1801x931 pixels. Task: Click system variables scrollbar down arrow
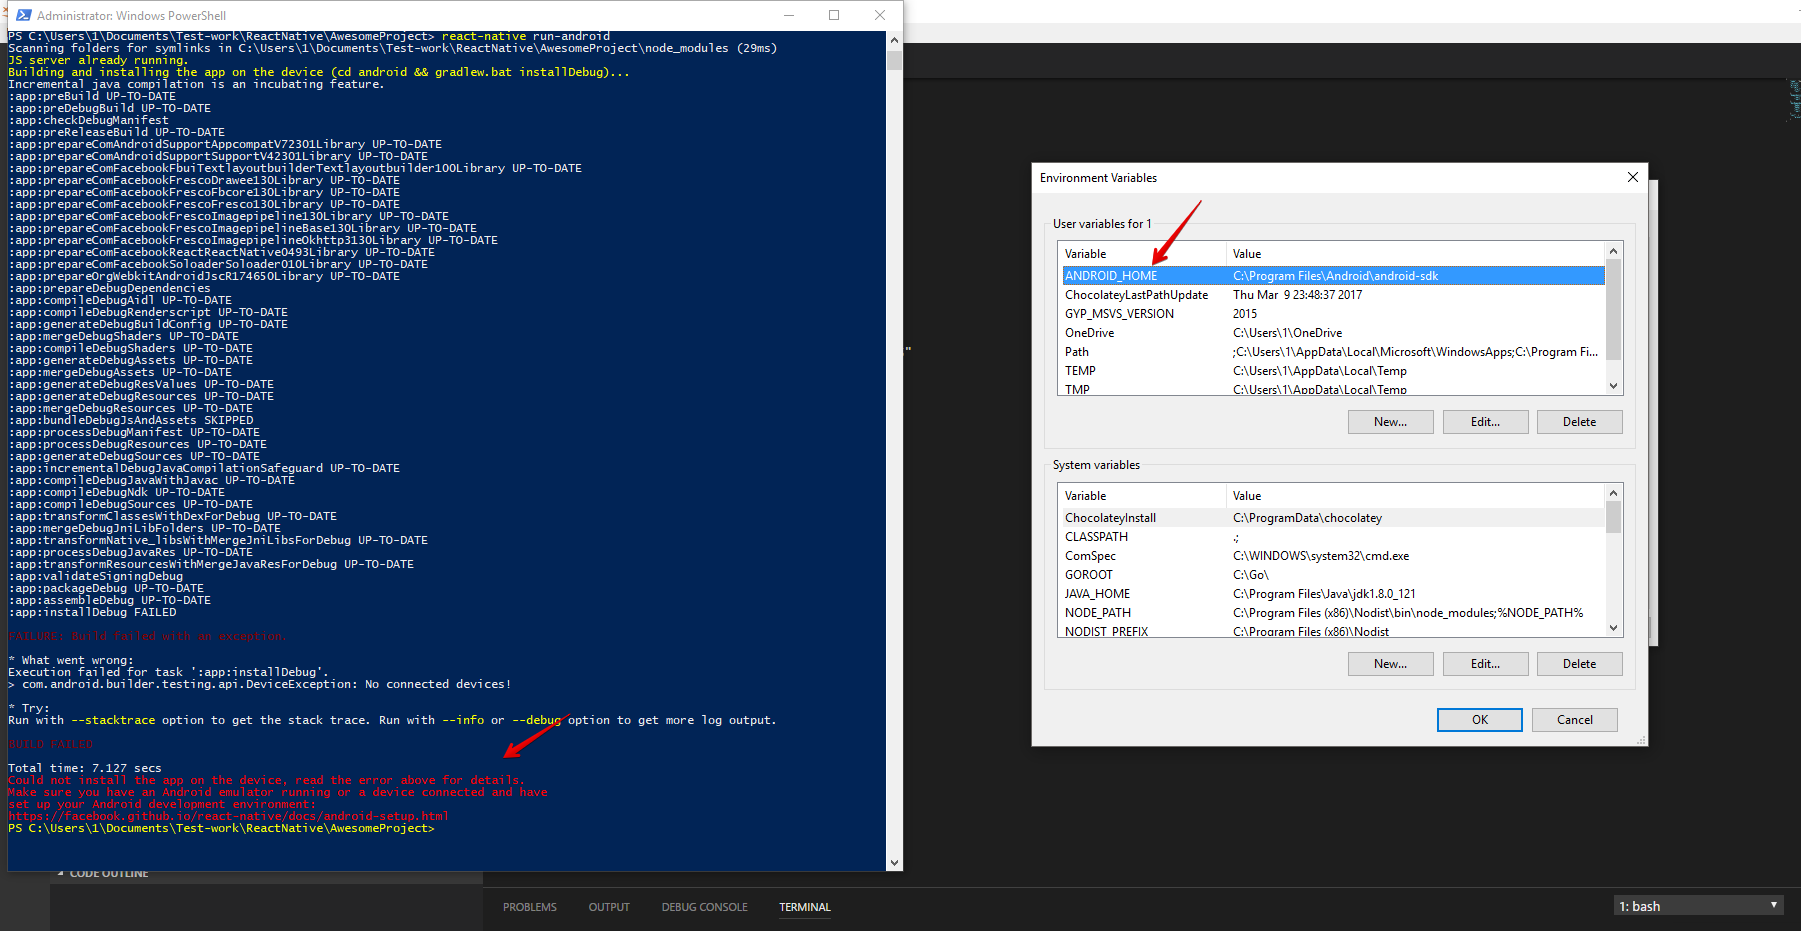[1613, 628]
